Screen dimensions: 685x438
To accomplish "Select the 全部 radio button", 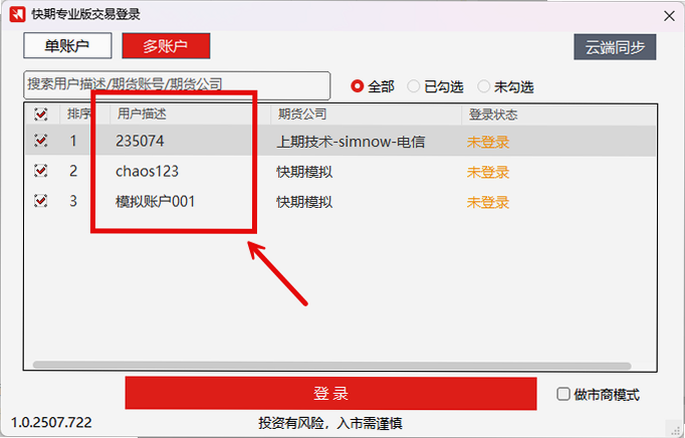I will [x=357, y=86].
